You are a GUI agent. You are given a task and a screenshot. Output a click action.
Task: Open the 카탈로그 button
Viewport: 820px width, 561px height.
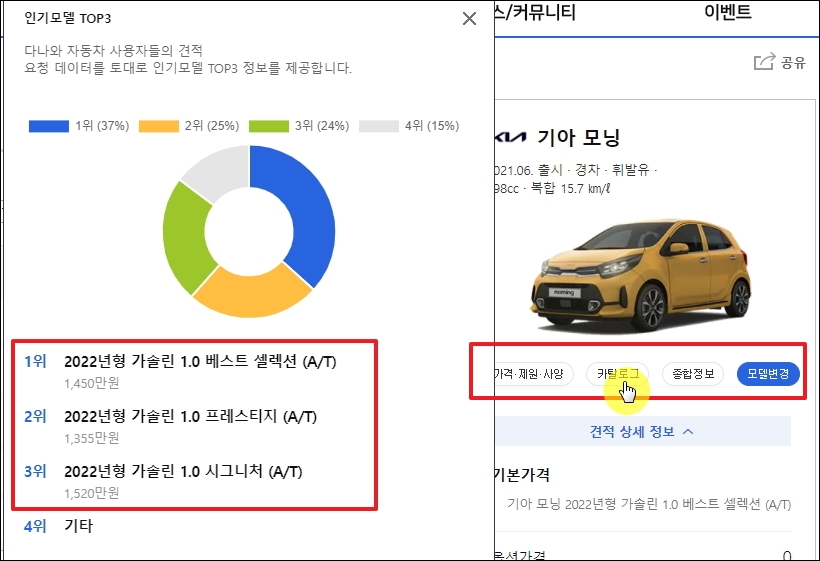[x=618, y=374]
